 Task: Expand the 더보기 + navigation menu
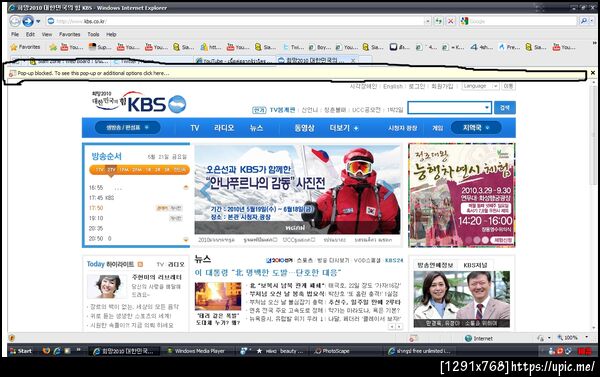point(344,128)
